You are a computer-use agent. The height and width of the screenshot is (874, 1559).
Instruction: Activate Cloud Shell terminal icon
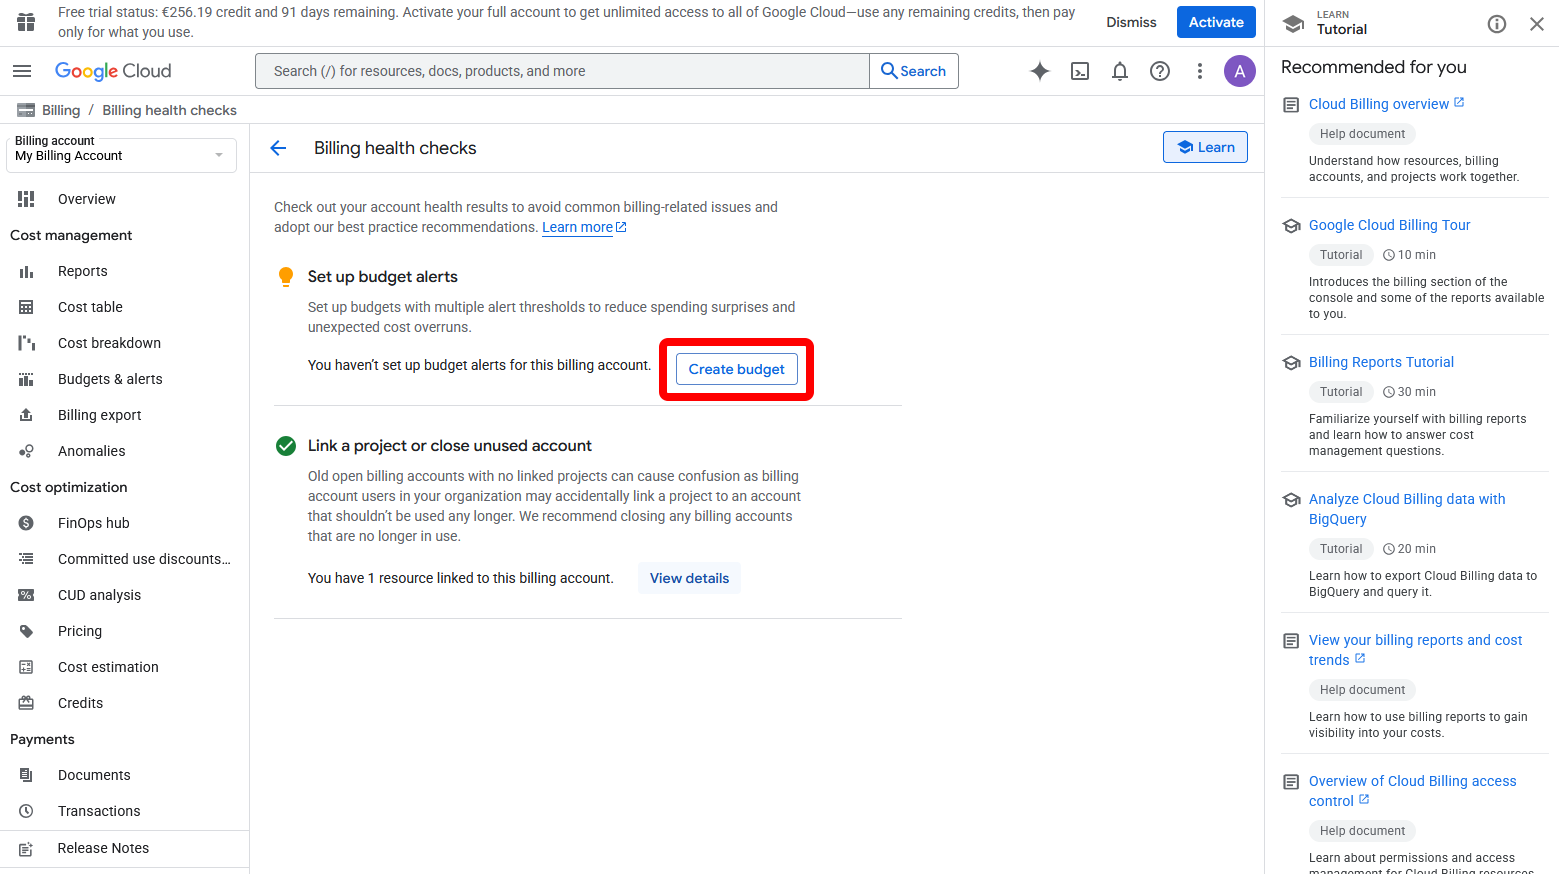(1080, 71)
